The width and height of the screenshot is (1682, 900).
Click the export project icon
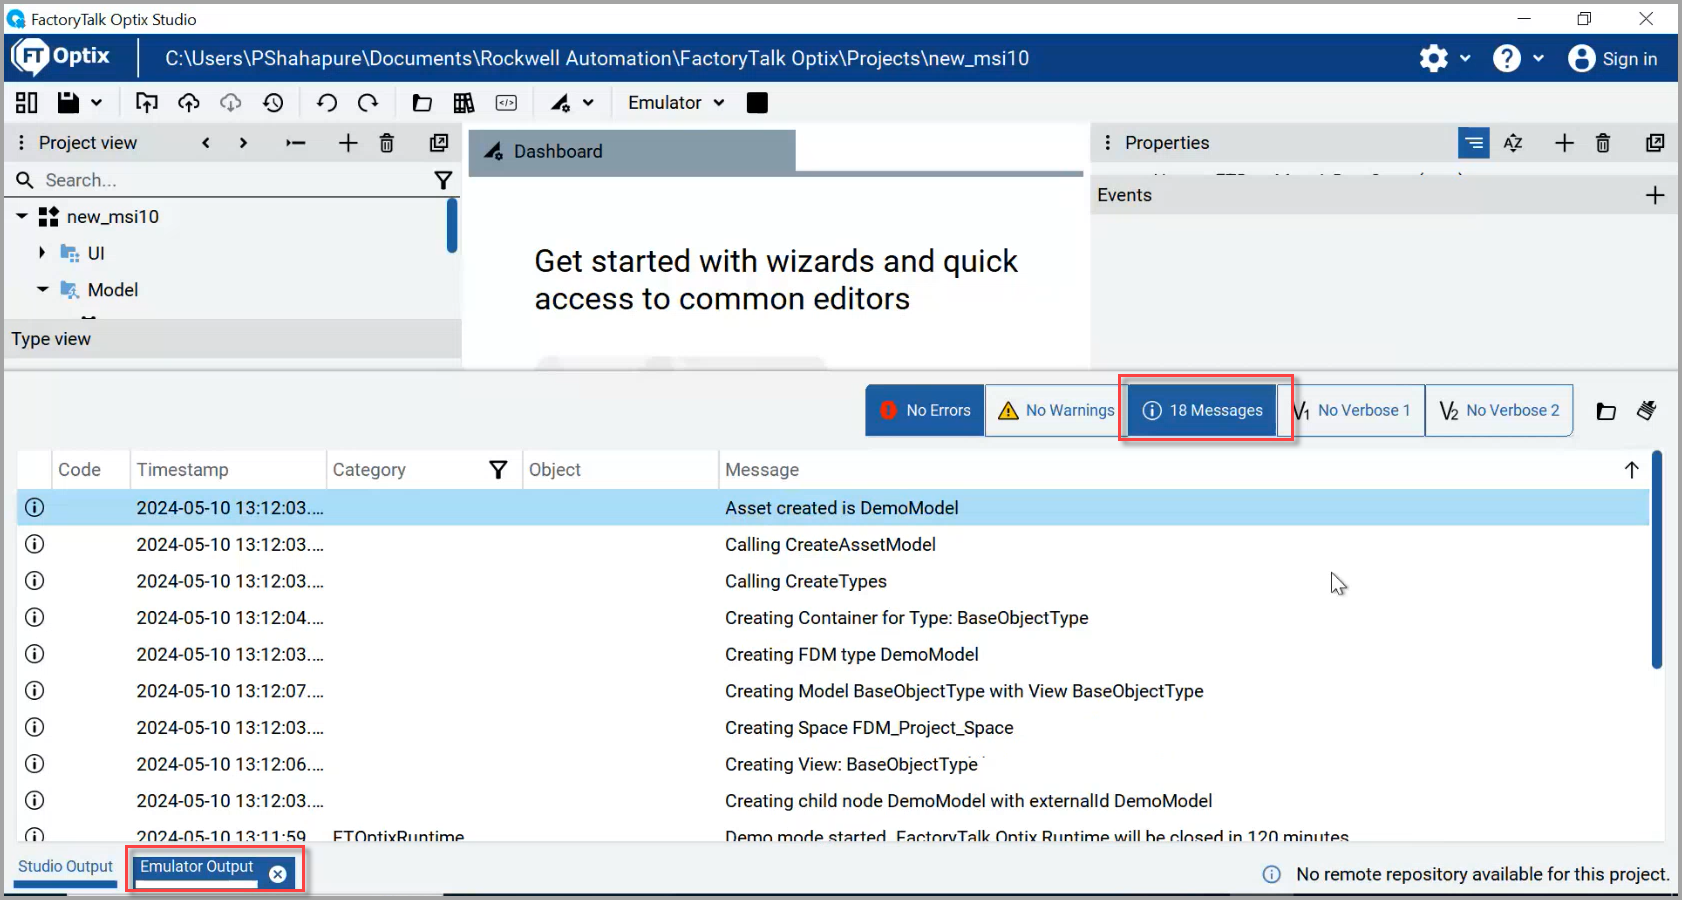(x=147, y=103)
